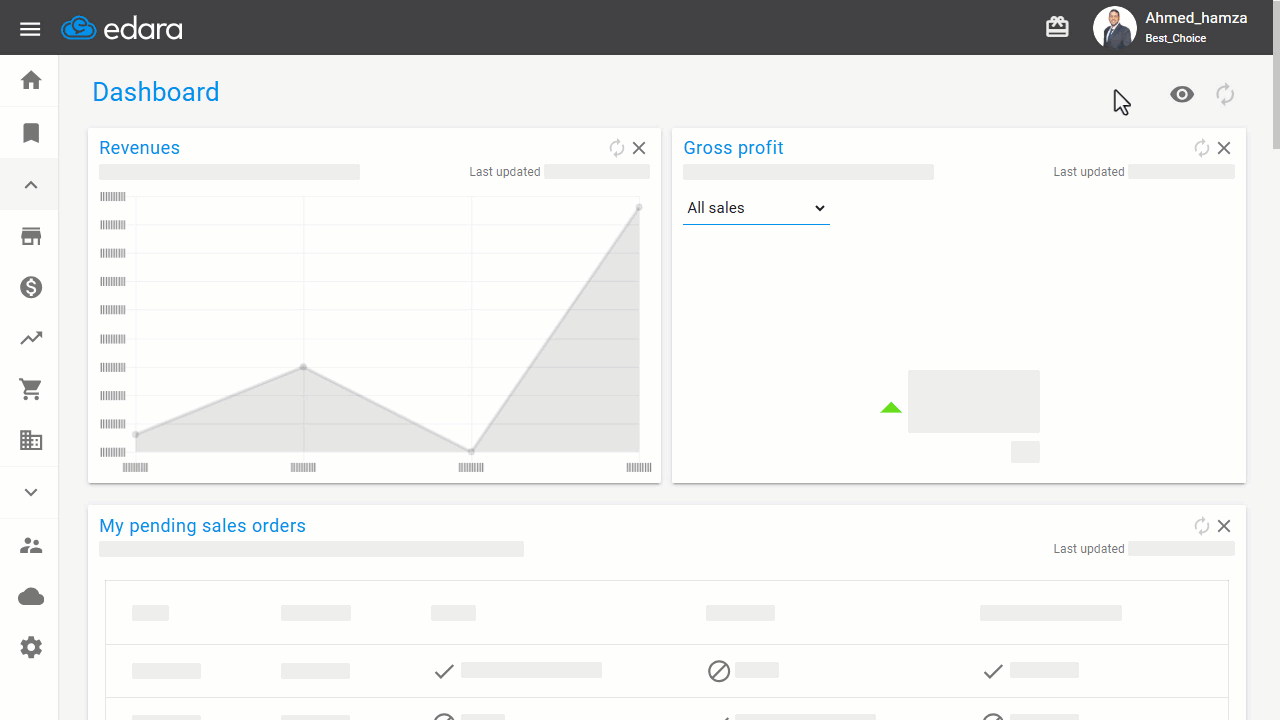
Task: Click the Gross profit widget title
Action: point(733,148)
